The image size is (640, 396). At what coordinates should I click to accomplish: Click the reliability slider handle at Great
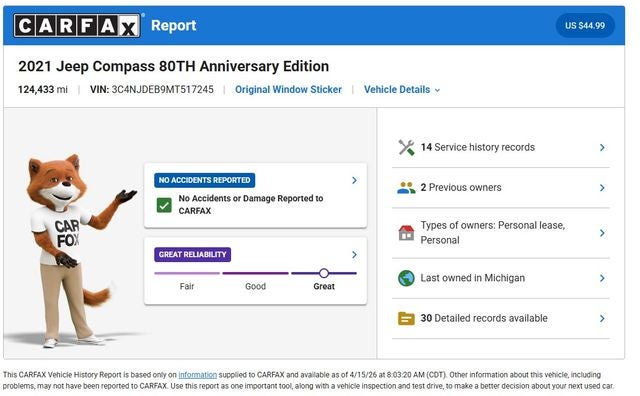(324, 273)
